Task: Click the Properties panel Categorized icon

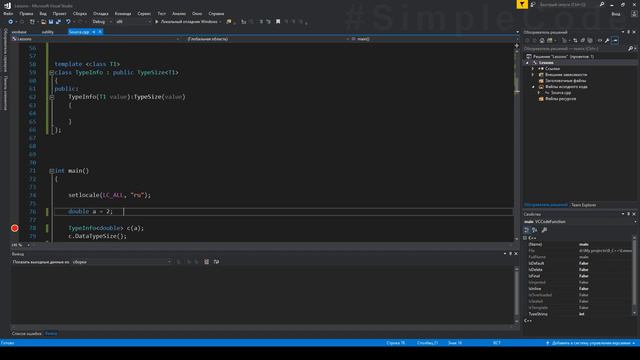Action: pos(527,230)
